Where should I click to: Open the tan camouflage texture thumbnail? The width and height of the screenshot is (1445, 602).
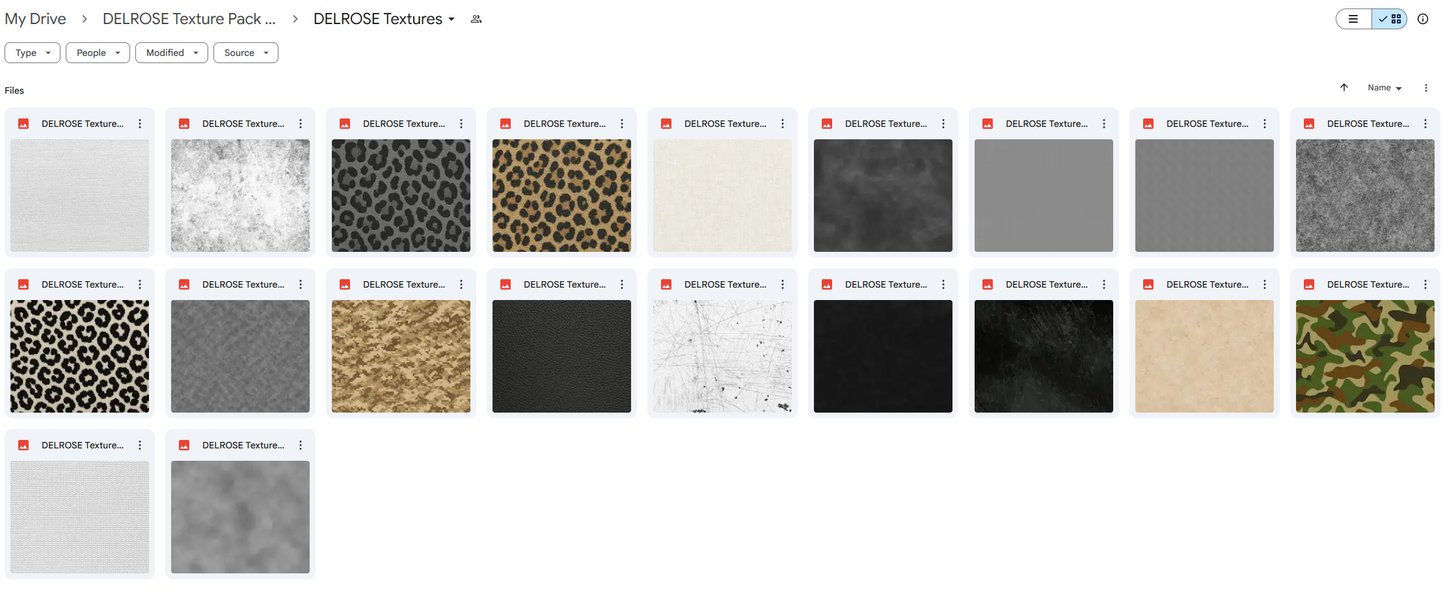click(x=401, y=357)
